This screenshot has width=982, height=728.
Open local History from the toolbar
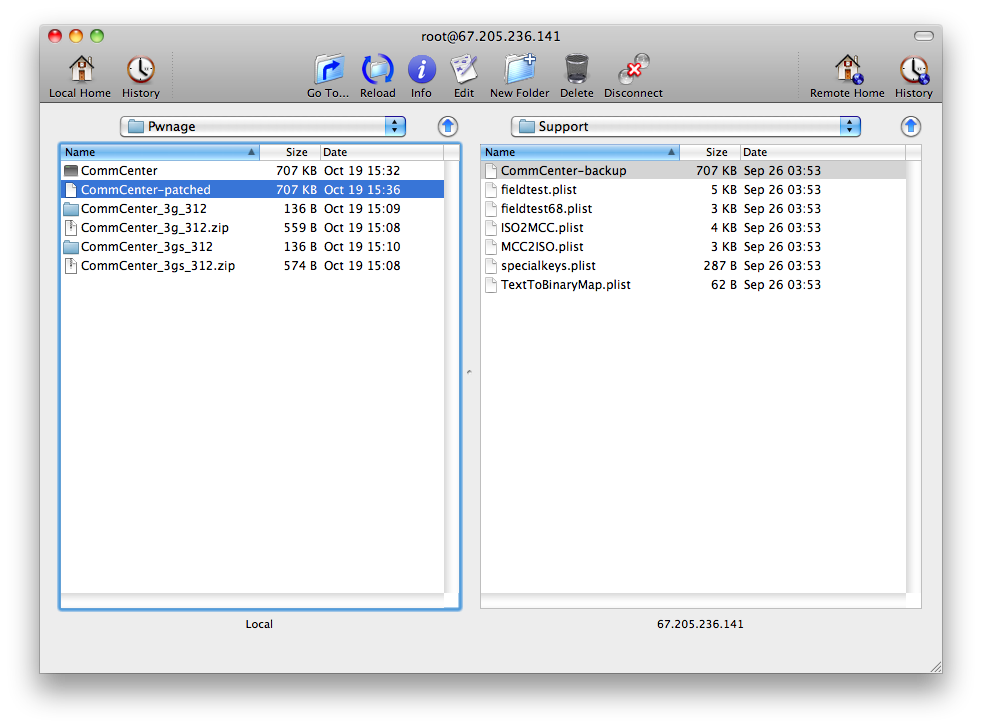[x=140, y=70]
